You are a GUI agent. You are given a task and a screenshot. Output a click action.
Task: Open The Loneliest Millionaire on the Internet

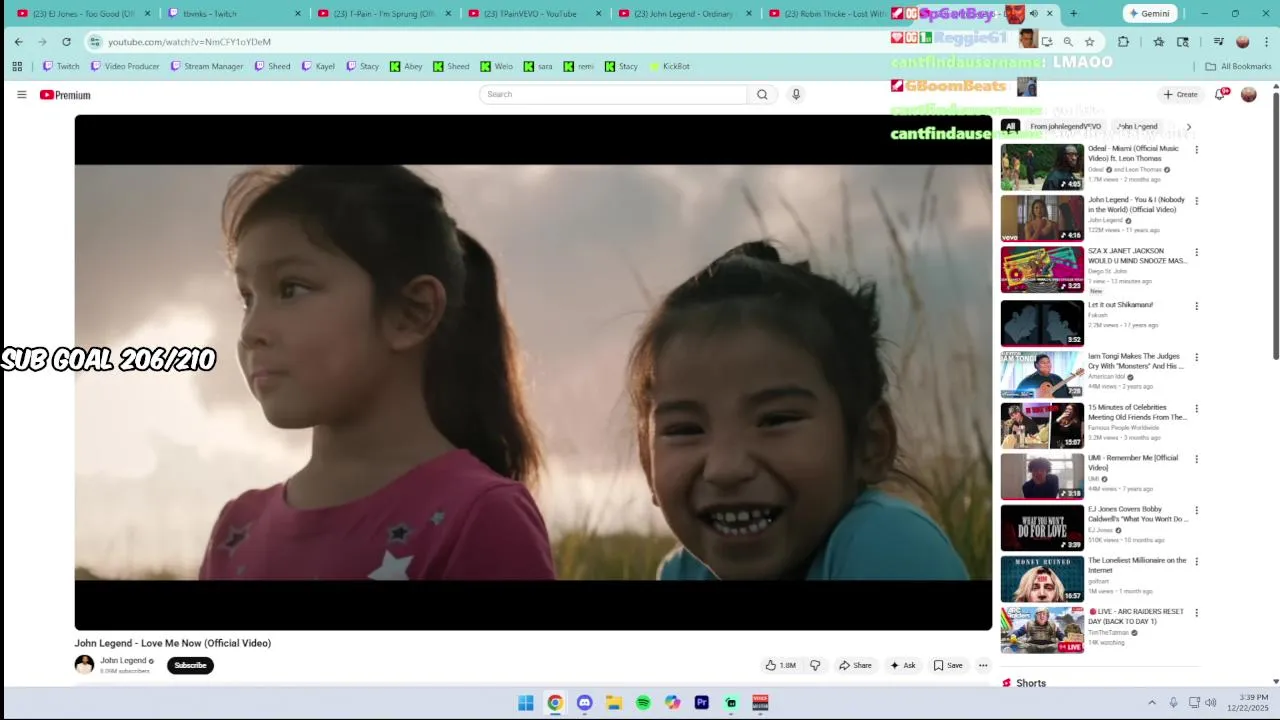click(1137, 565)
